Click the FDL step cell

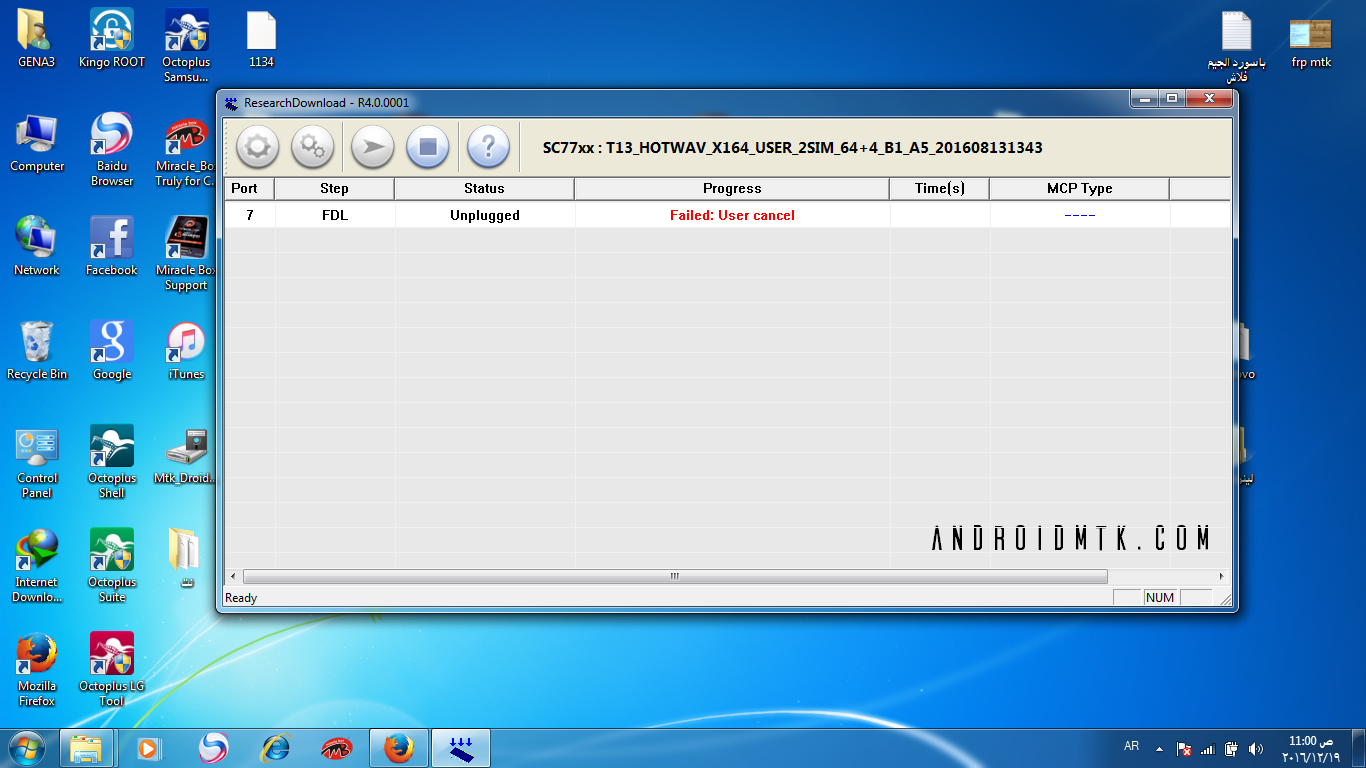tap(335, 215)
